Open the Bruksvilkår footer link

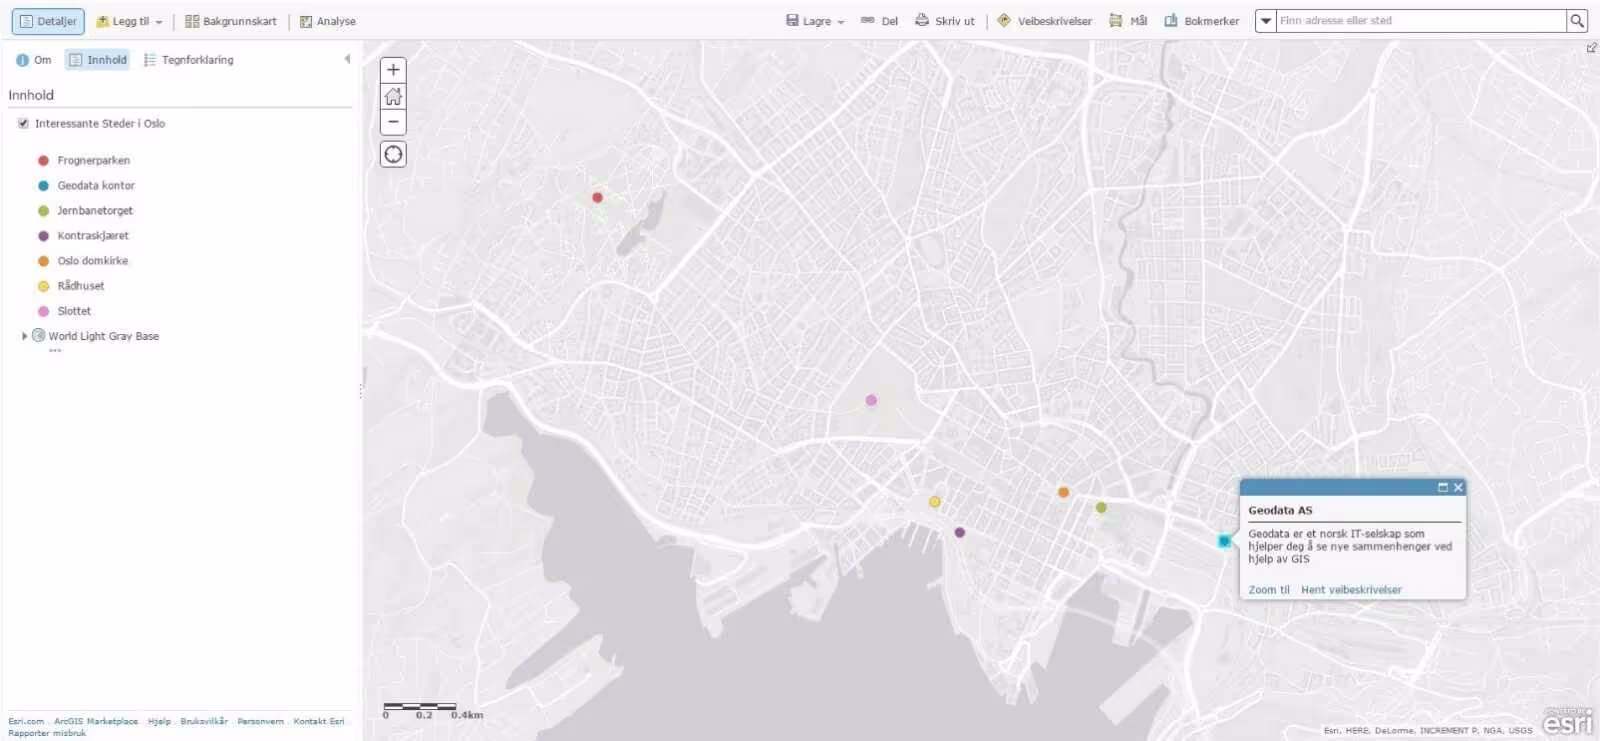click(204, 721)
